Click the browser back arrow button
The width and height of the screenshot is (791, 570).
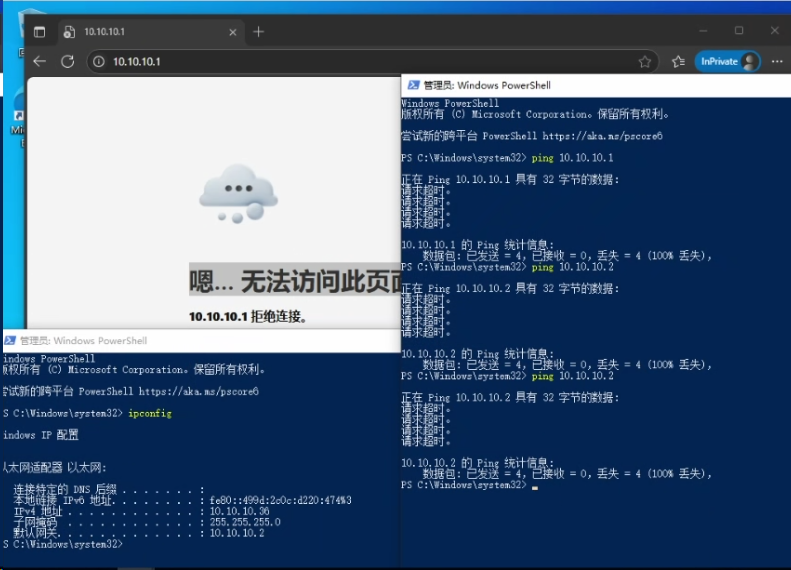pos(40,61)
